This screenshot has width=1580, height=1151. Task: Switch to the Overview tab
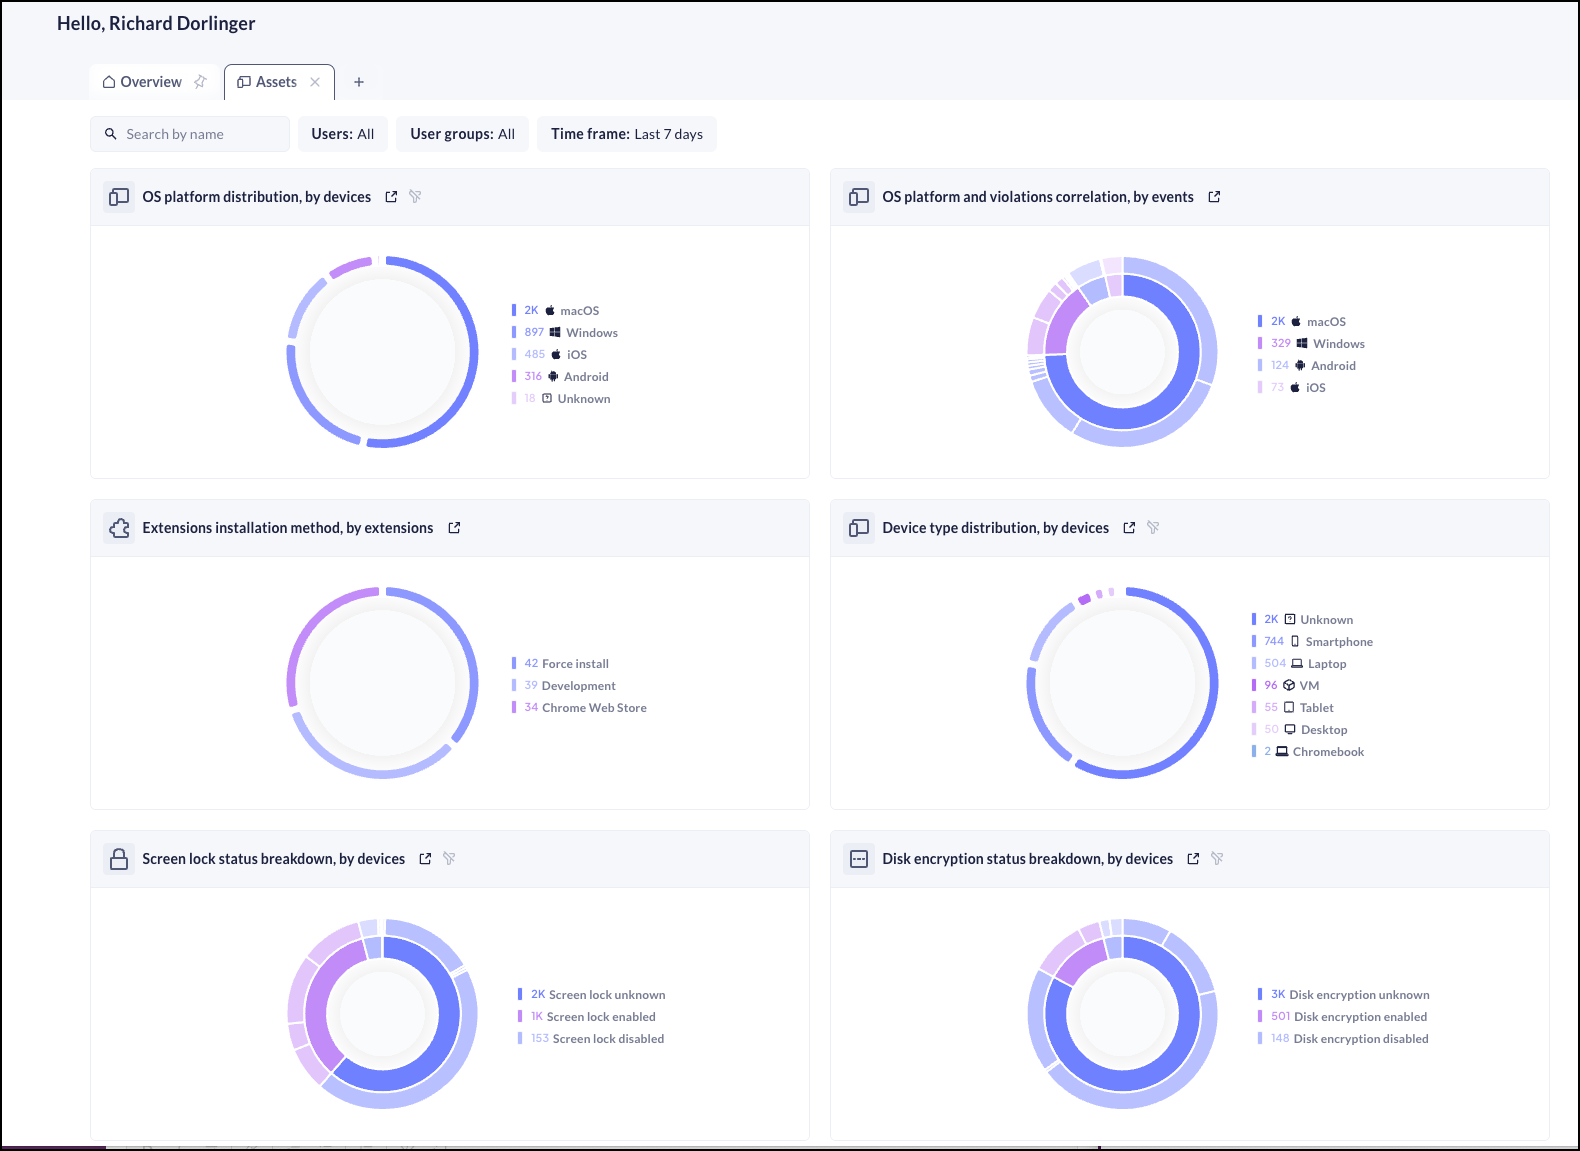click(x=150, y=82)
